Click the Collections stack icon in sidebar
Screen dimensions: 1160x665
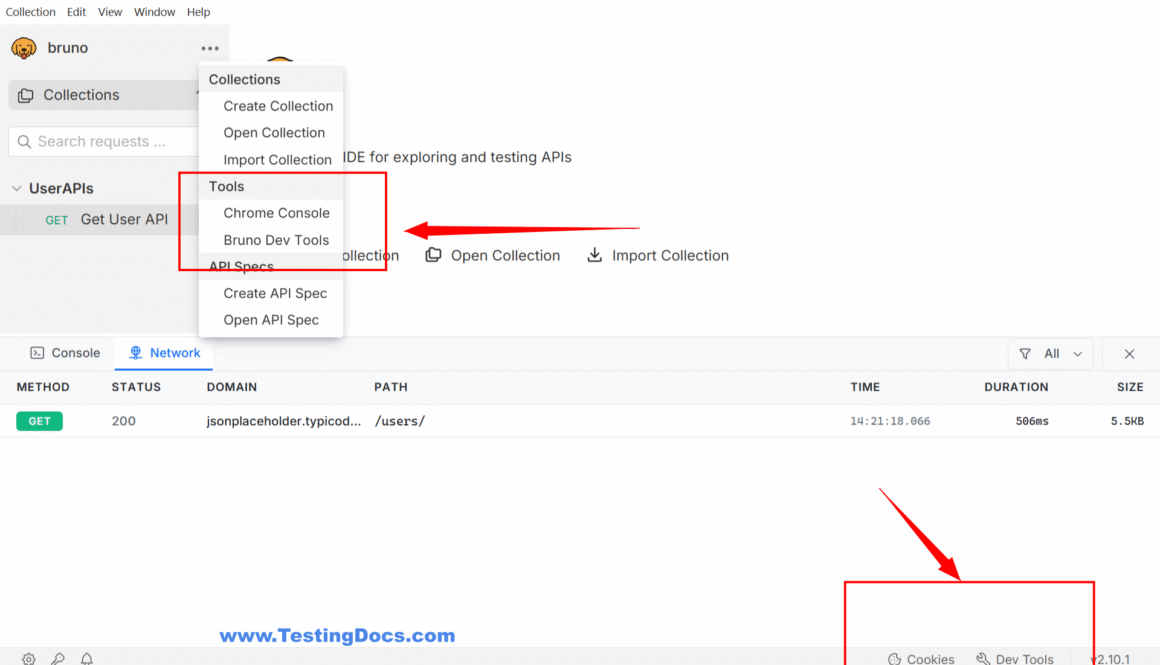(x=26, y=95)
